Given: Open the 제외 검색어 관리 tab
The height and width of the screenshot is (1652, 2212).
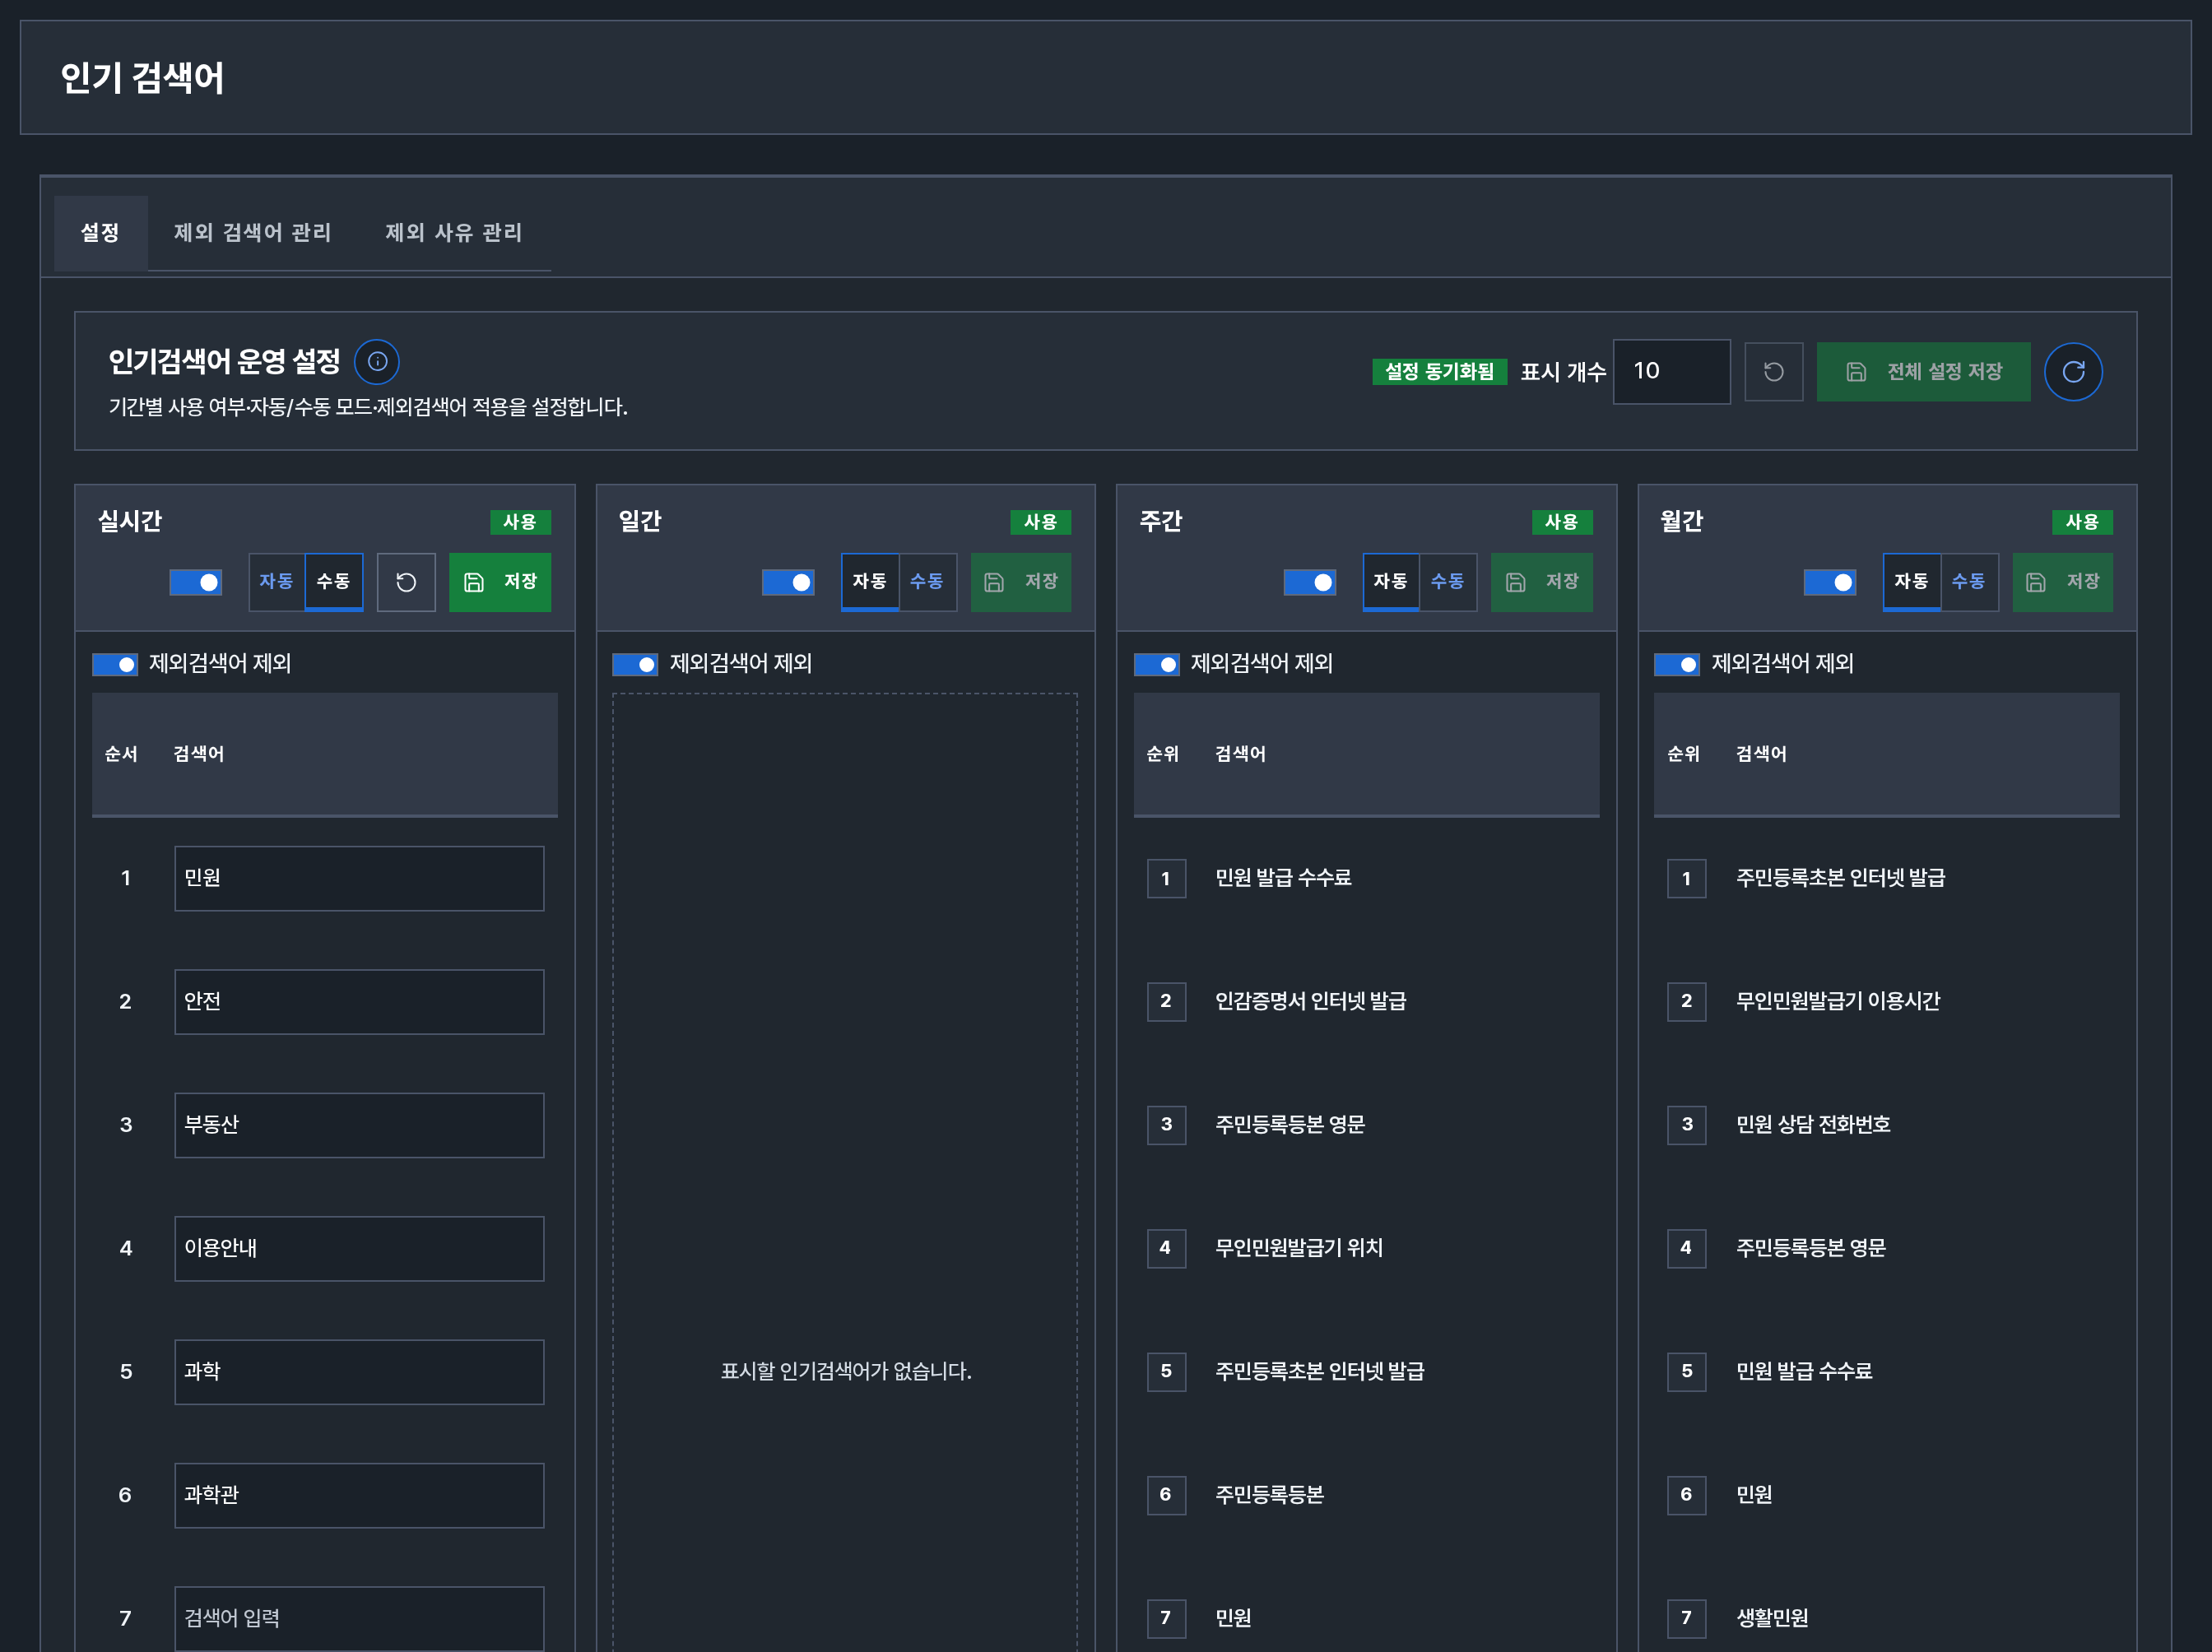Looking at the screenshot, I should (252, 233).
